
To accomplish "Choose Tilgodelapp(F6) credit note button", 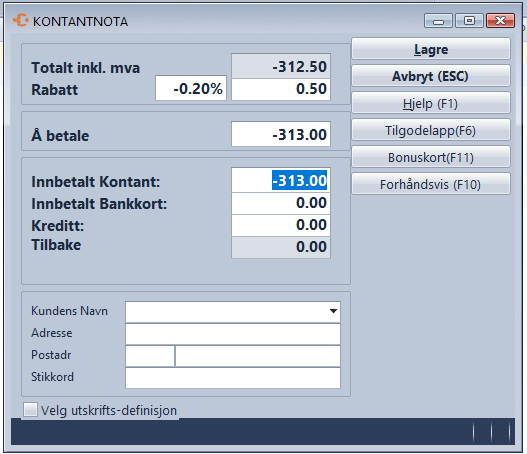I will tap(431, 130).
